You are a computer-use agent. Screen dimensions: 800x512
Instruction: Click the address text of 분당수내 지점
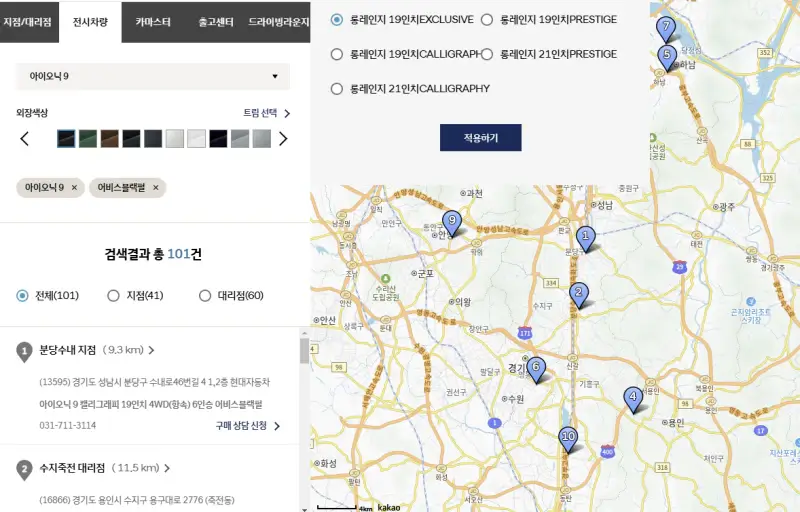[x=155, y=382]
